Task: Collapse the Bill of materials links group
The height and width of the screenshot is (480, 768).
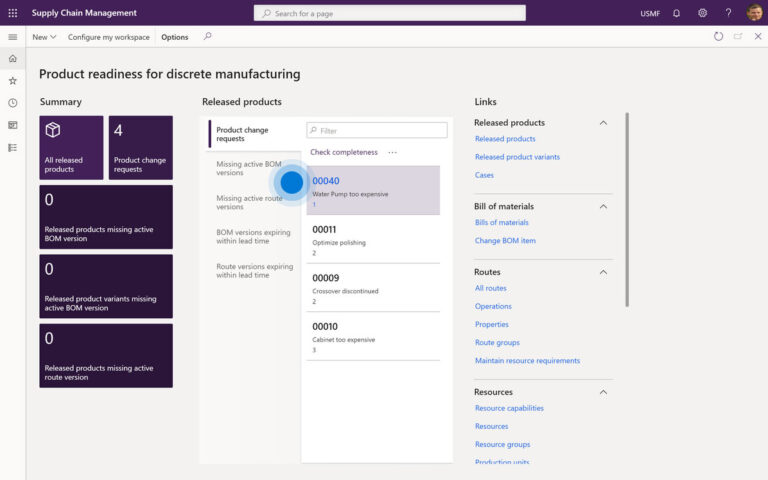Action: [x=603, y=207]
